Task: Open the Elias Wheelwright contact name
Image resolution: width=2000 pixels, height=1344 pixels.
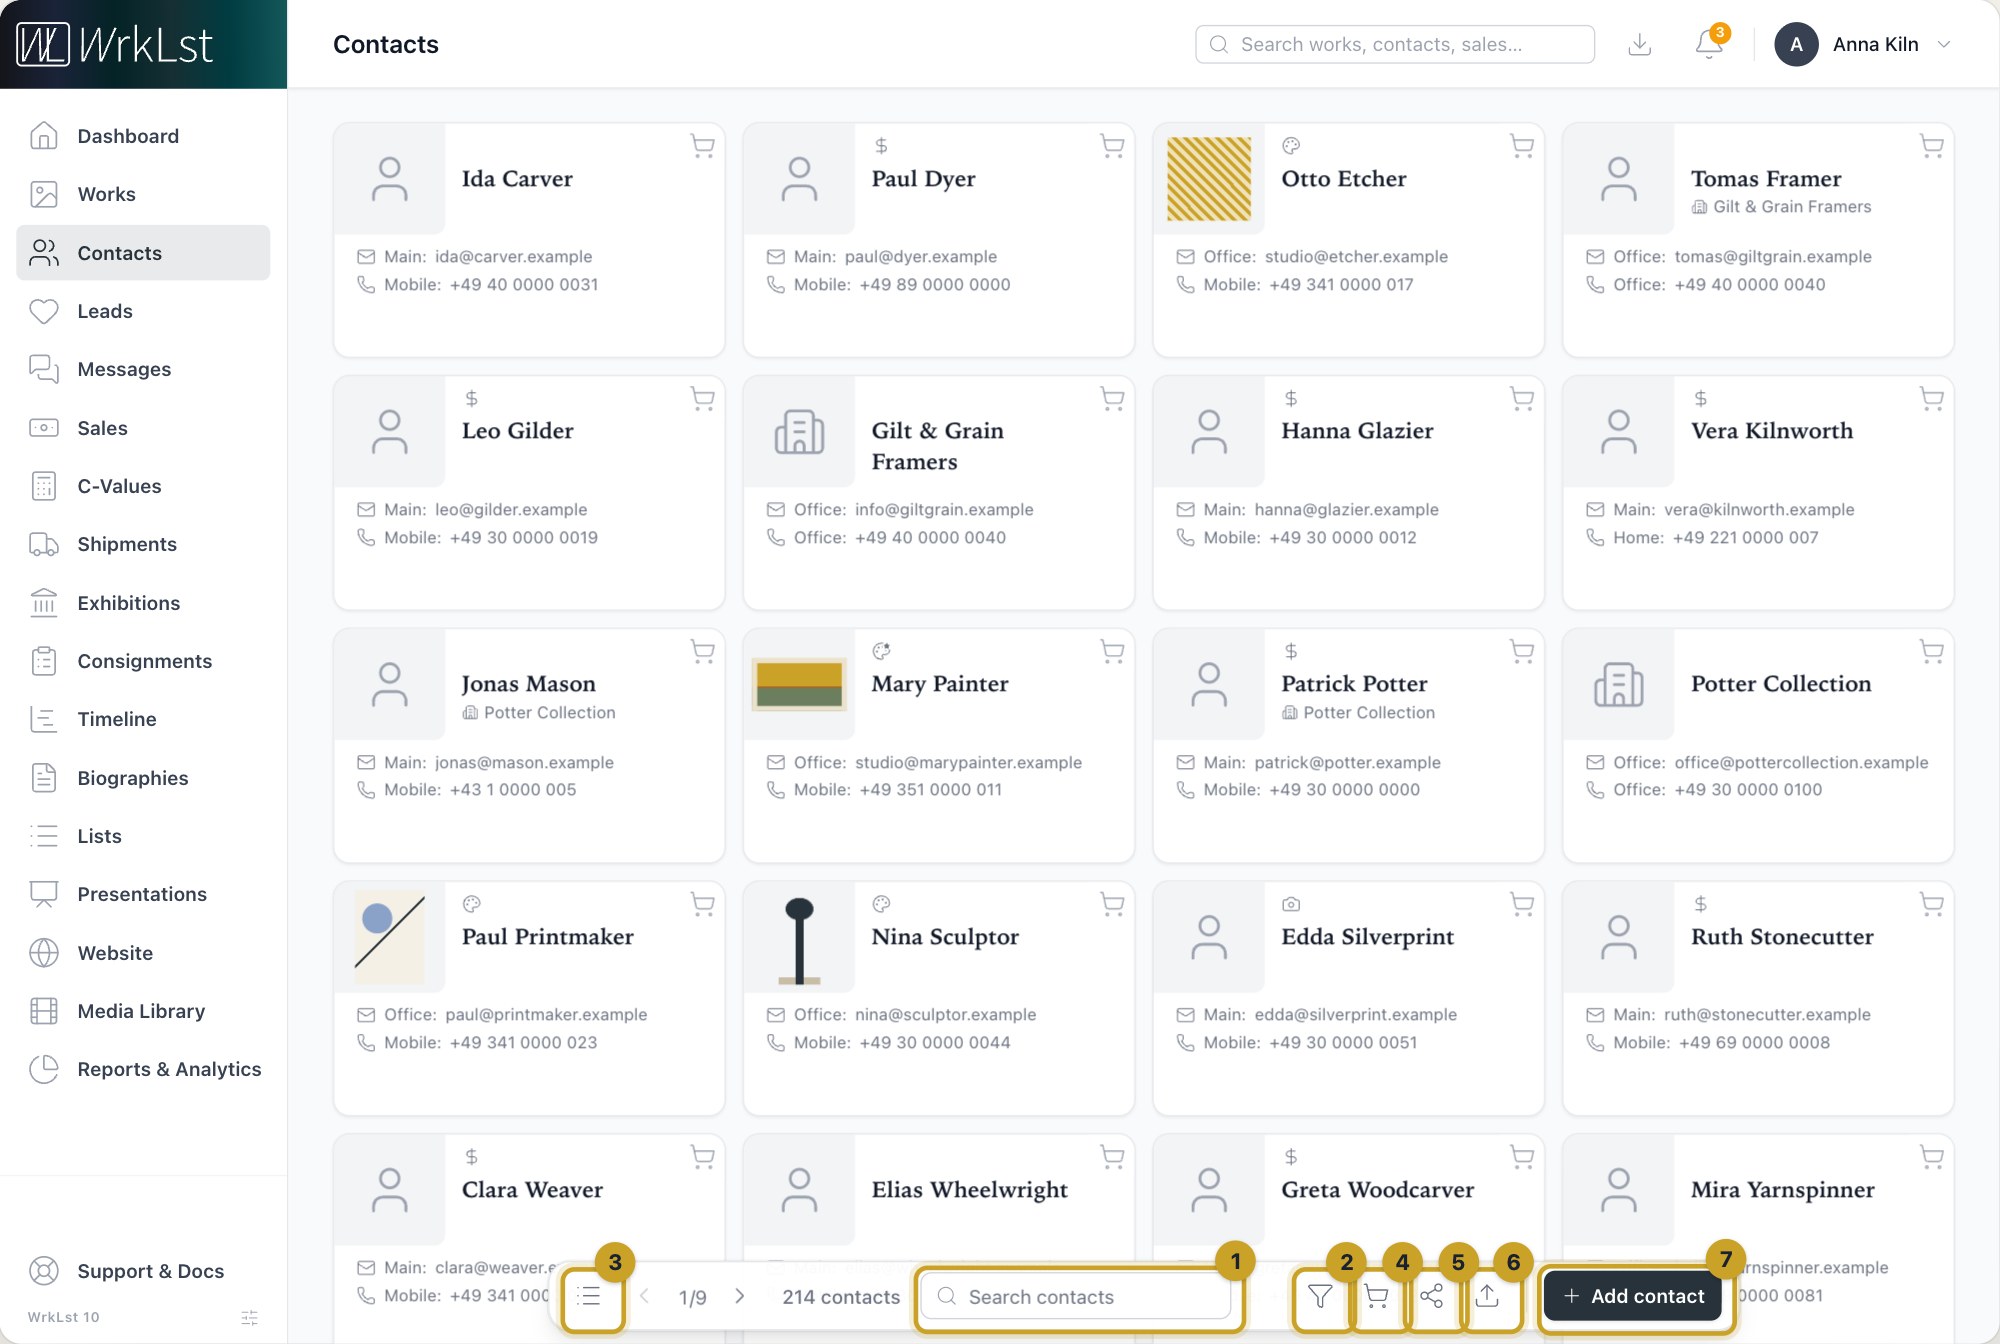Action: point(969,1190)
